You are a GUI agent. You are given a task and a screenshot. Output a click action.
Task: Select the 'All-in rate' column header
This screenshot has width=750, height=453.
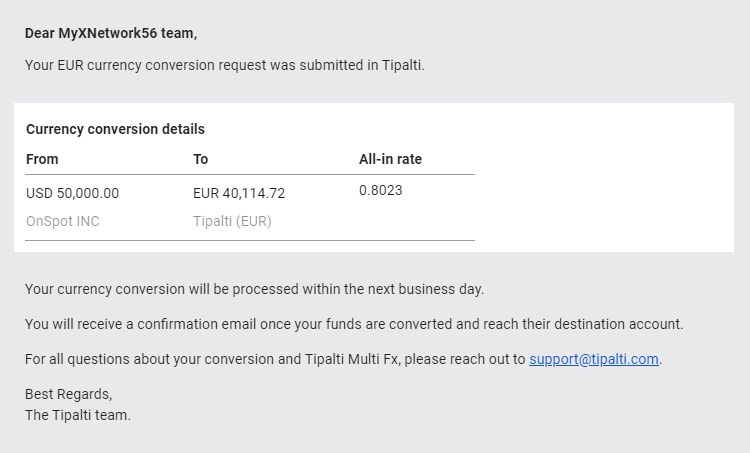390,159
